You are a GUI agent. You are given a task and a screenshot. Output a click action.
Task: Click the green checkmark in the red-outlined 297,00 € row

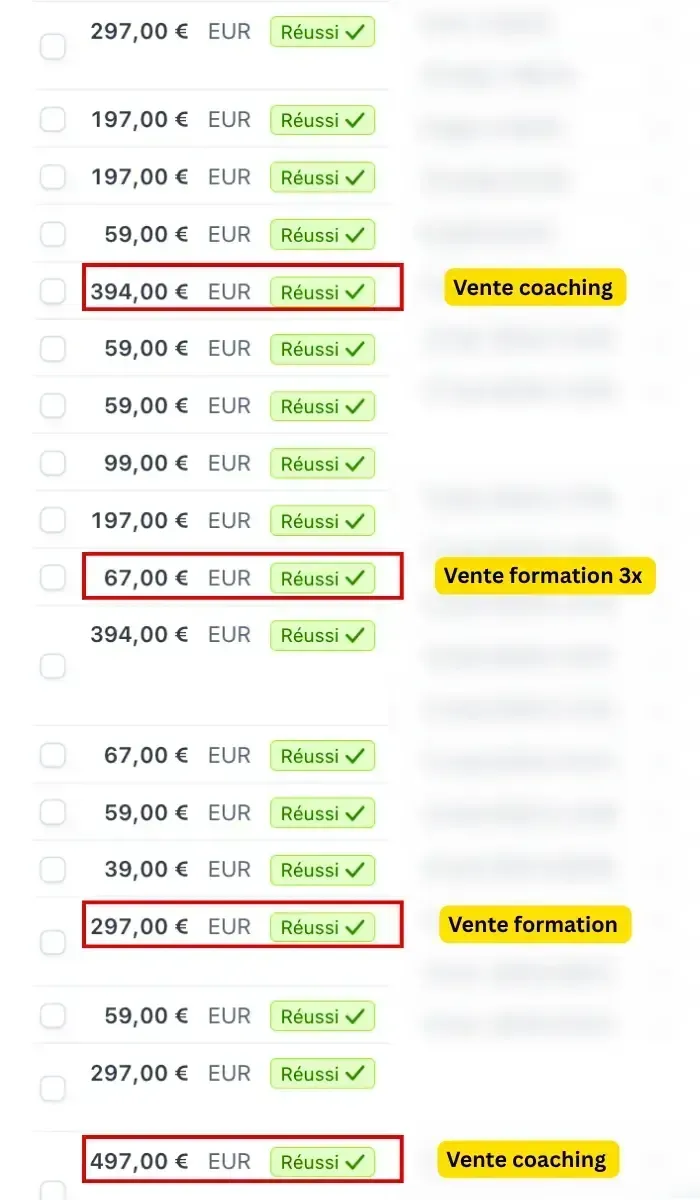(x=354, y=927)
